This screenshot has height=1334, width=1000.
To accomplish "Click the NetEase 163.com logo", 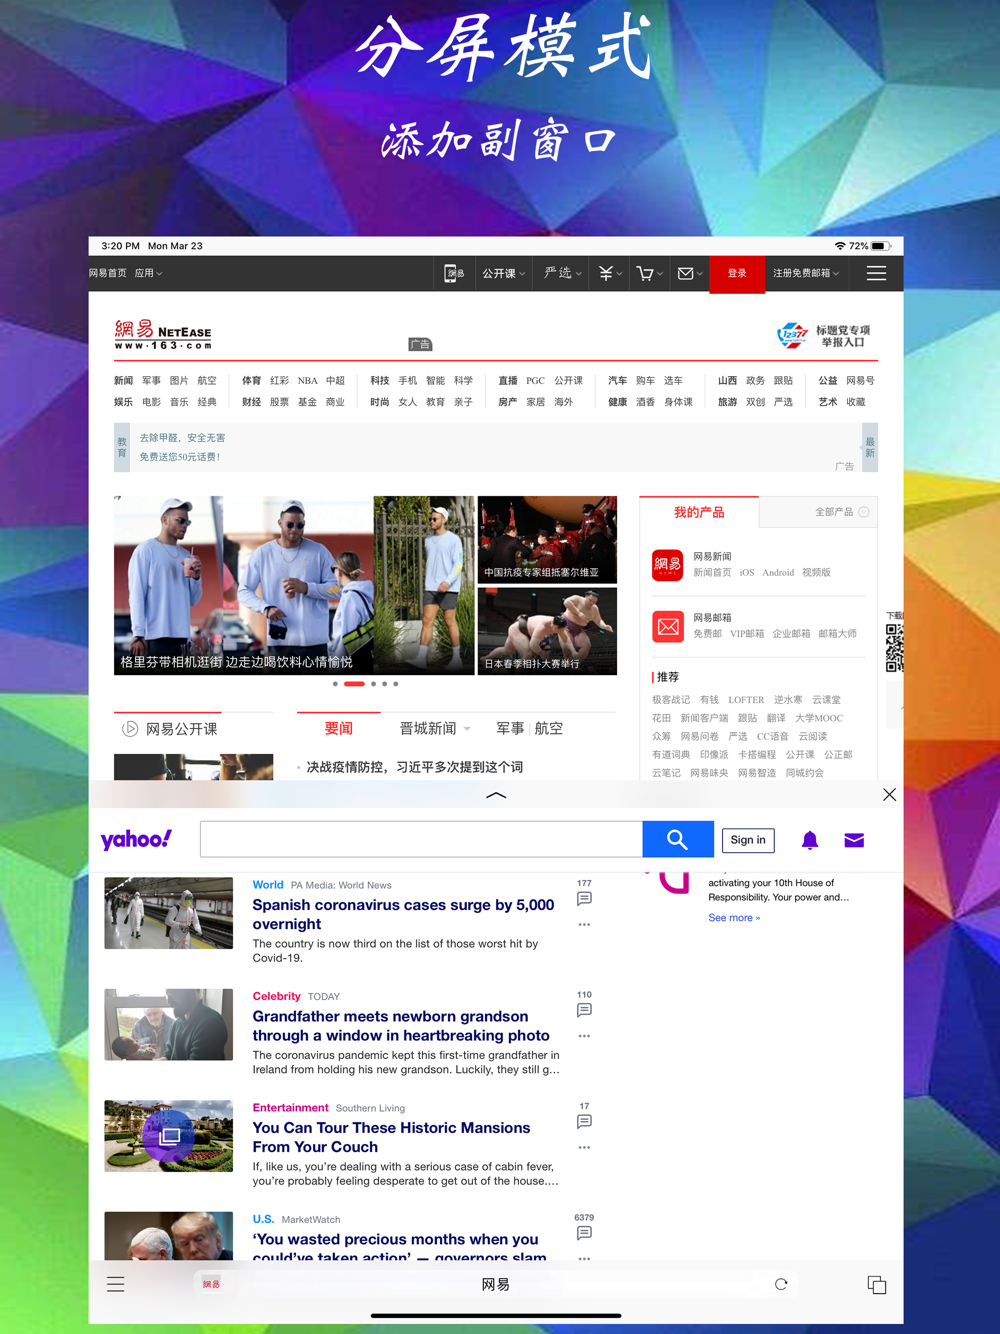I will point(162,335).
